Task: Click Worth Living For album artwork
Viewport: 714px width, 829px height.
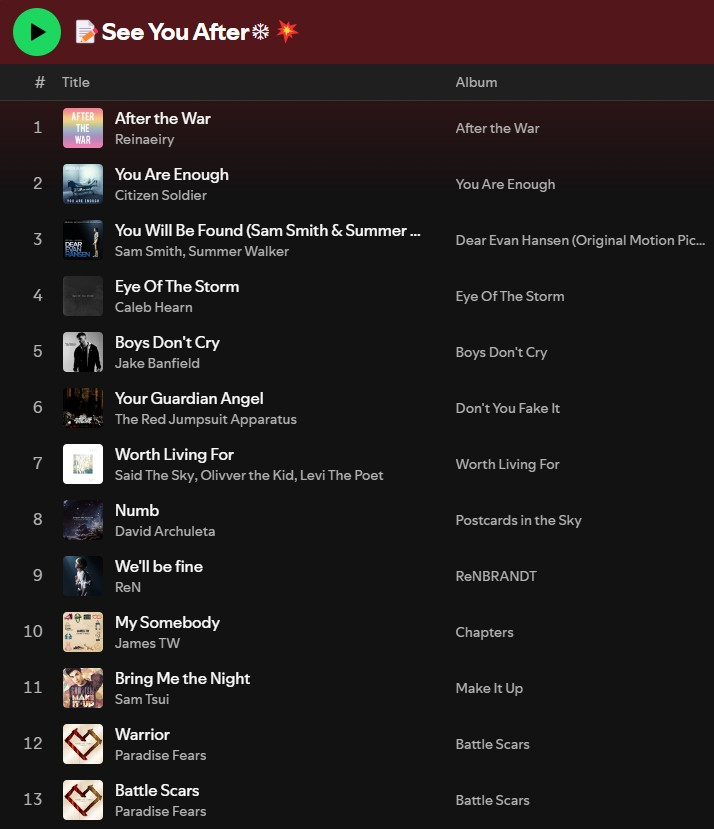Action: click(x=83, y=464)
